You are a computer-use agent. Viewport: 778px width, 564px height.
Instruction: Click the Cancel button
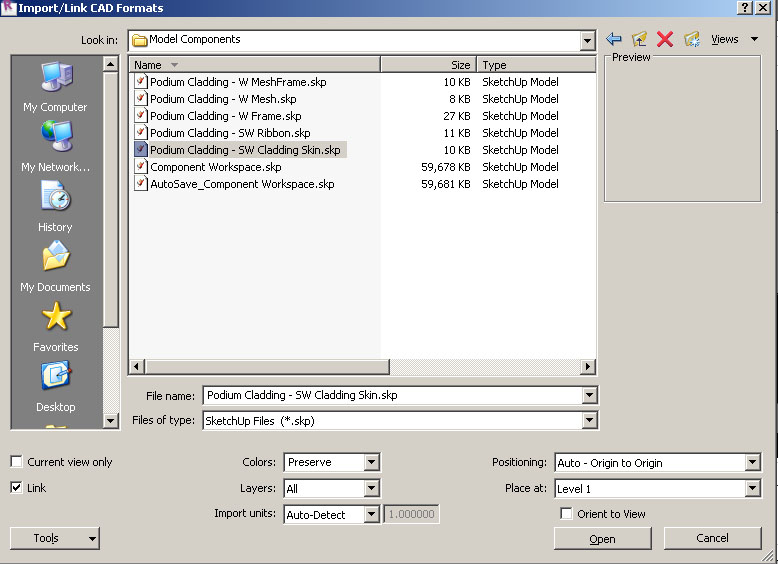(712, 538)
